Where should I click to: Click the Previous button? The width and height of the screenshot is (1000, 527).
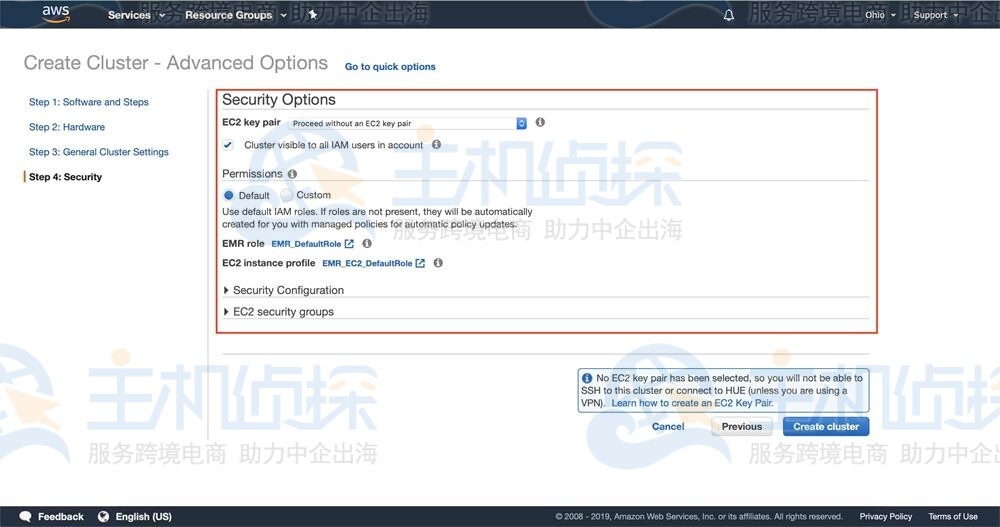[x=742, y=426]
